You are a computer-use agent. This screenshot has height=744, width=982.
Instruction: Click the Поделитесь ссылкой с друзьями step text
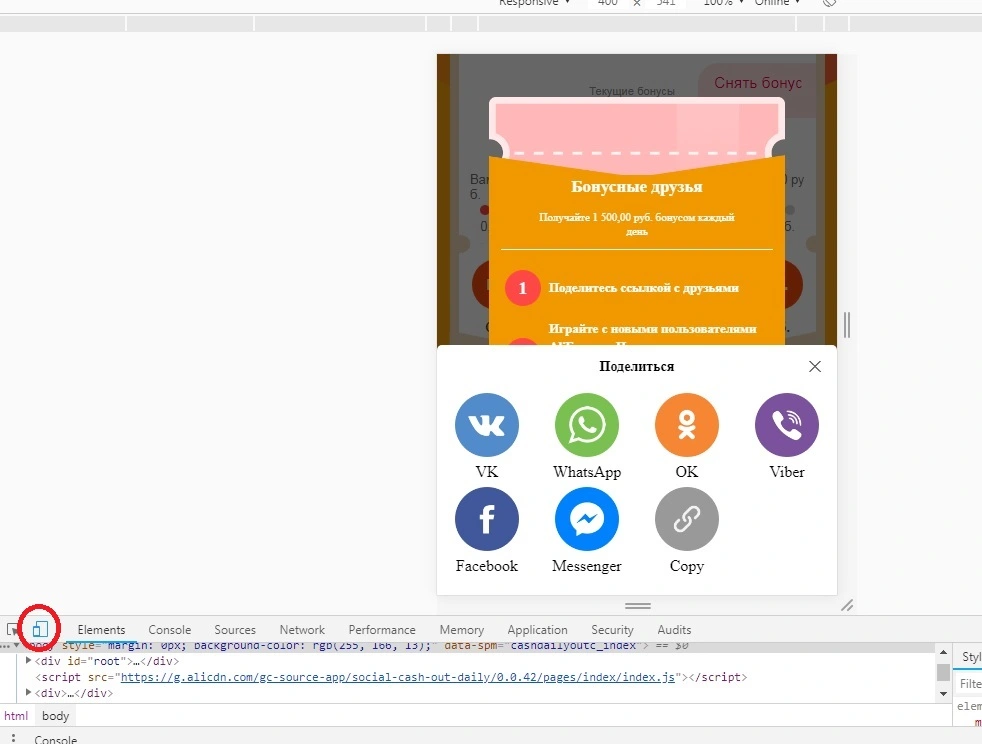(644, 288)
